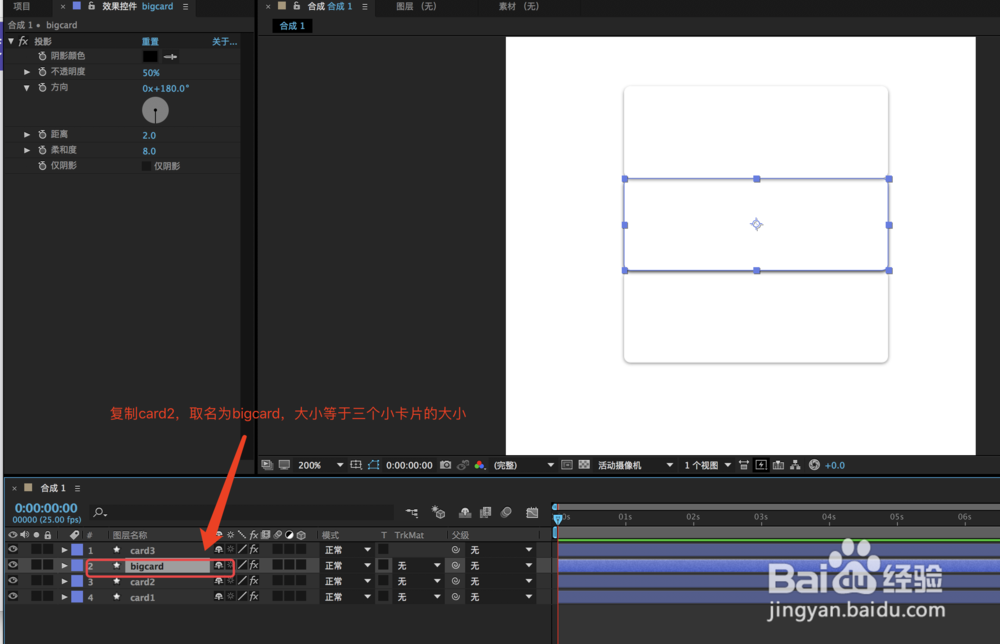Click the draft 3D icon in timeline
Viewport: 1000px width, 644px height.
click(438, 512)
